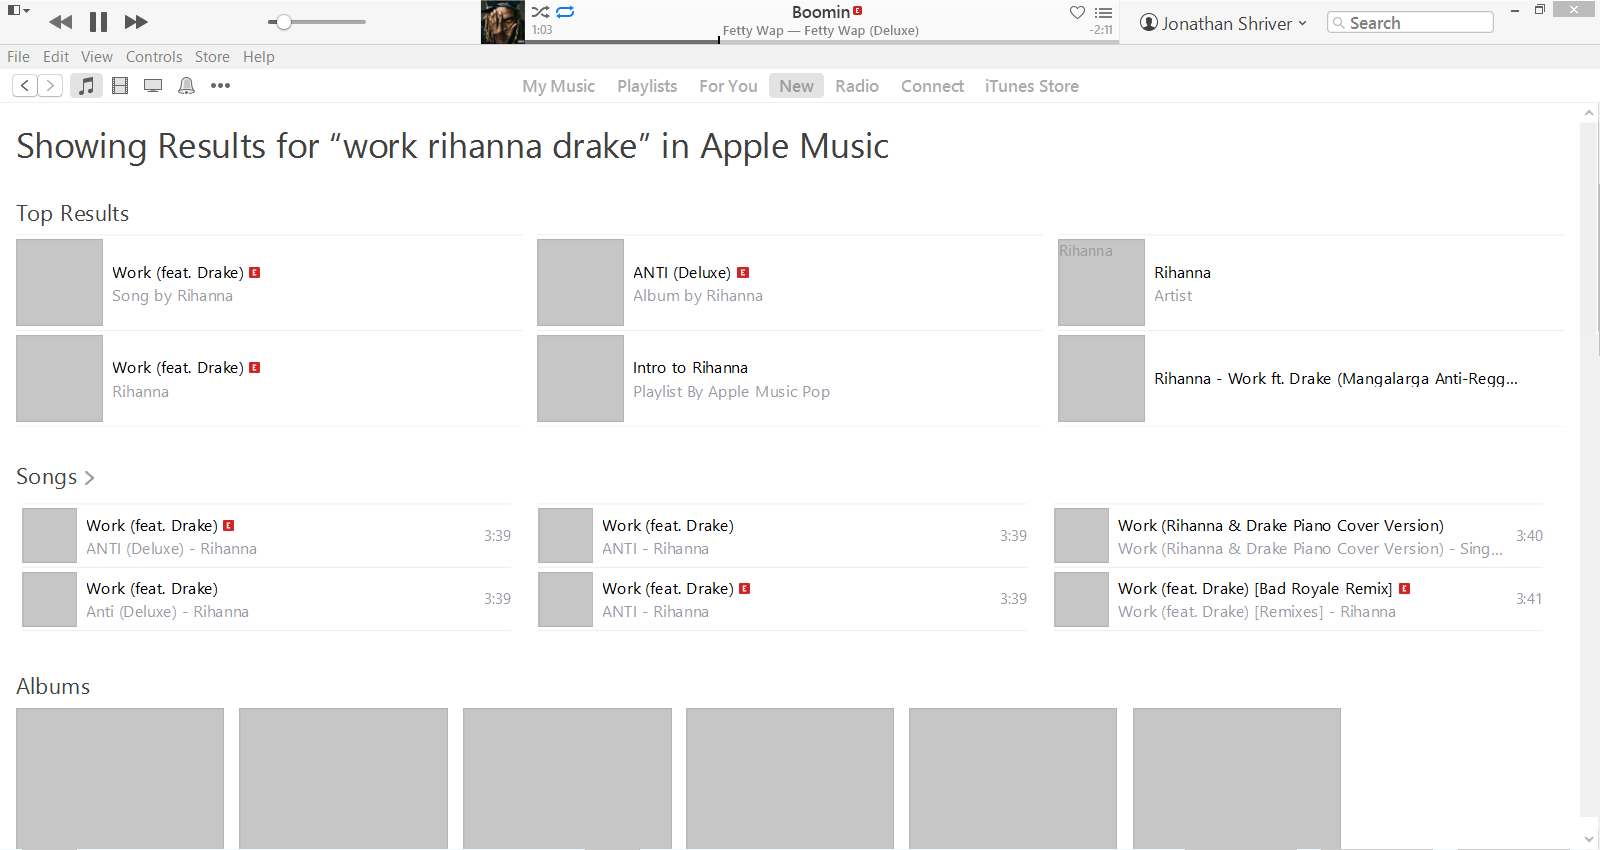
Task: Select the Tones bell icon
Action: (186, 86)
